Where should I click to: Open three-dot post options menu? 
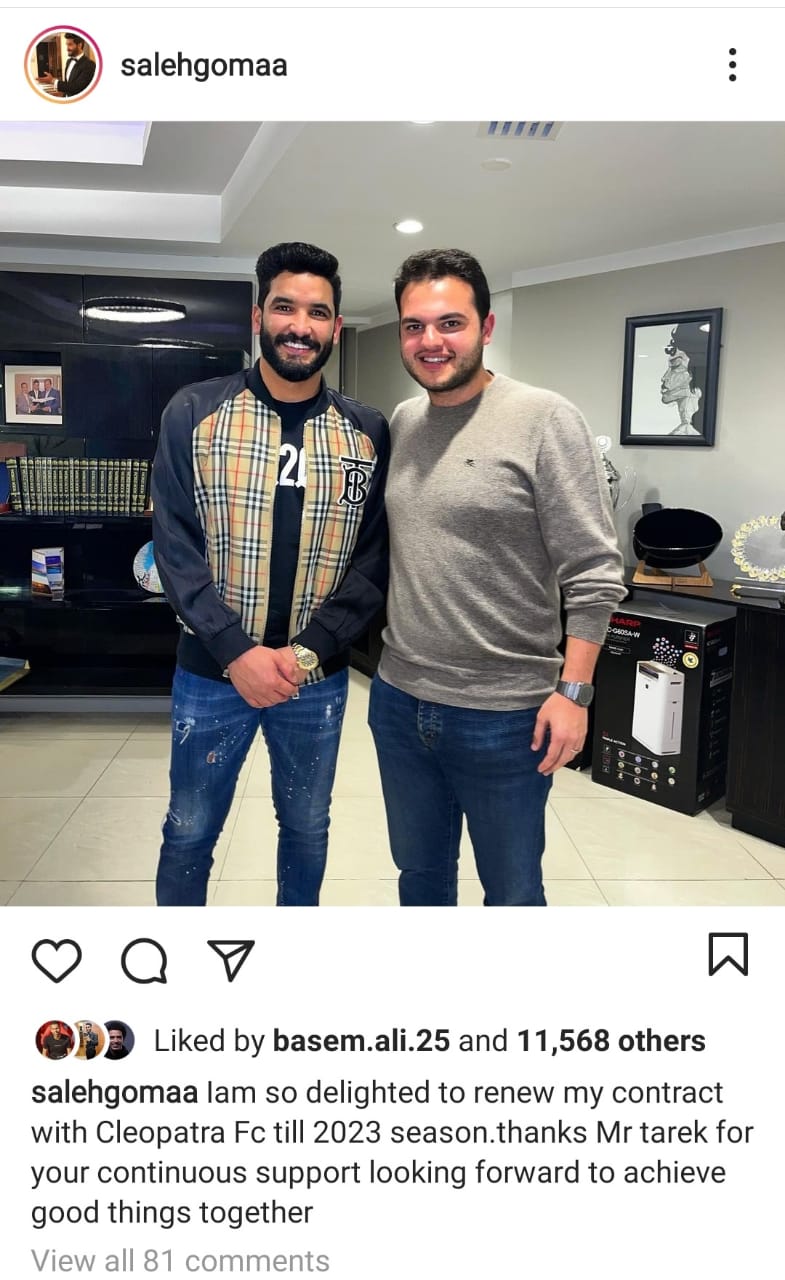click(x=732, y=65)
